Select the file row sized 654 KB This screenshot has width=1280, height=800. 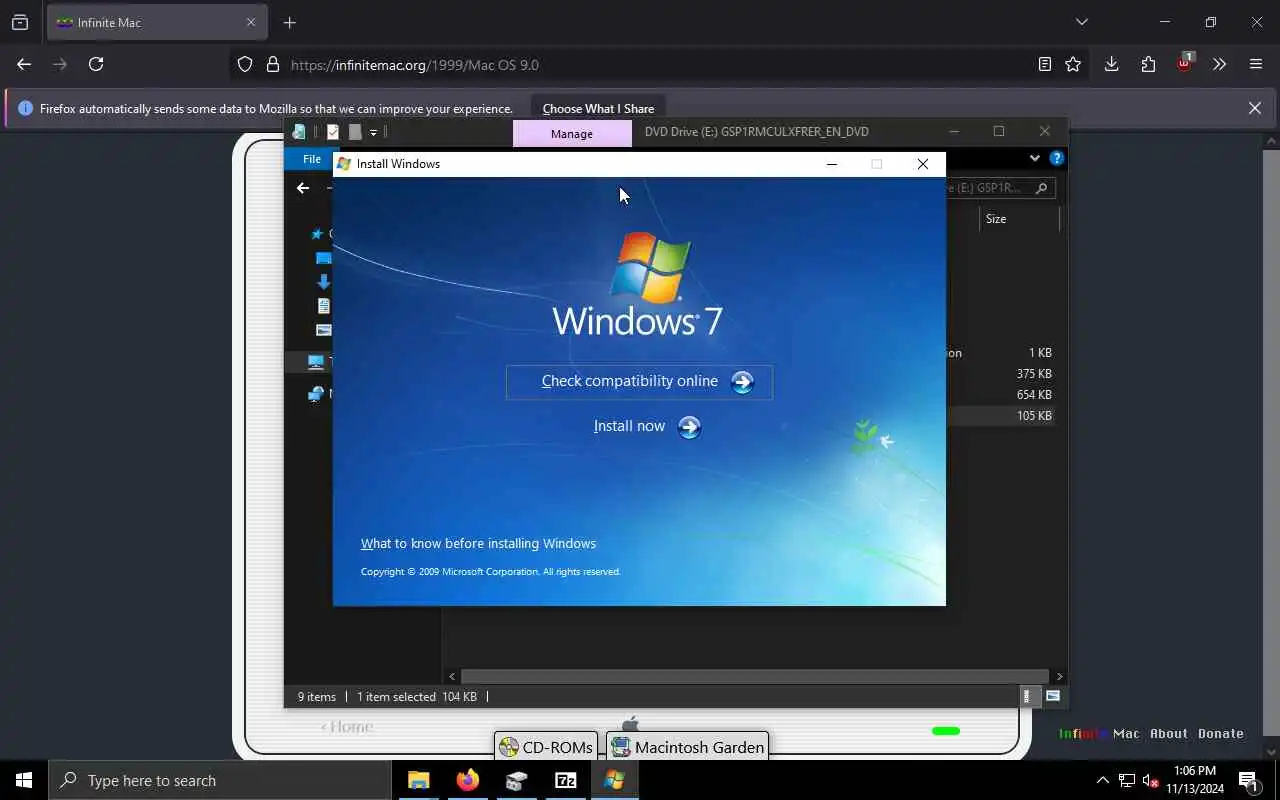click(x=1000, y=395)
